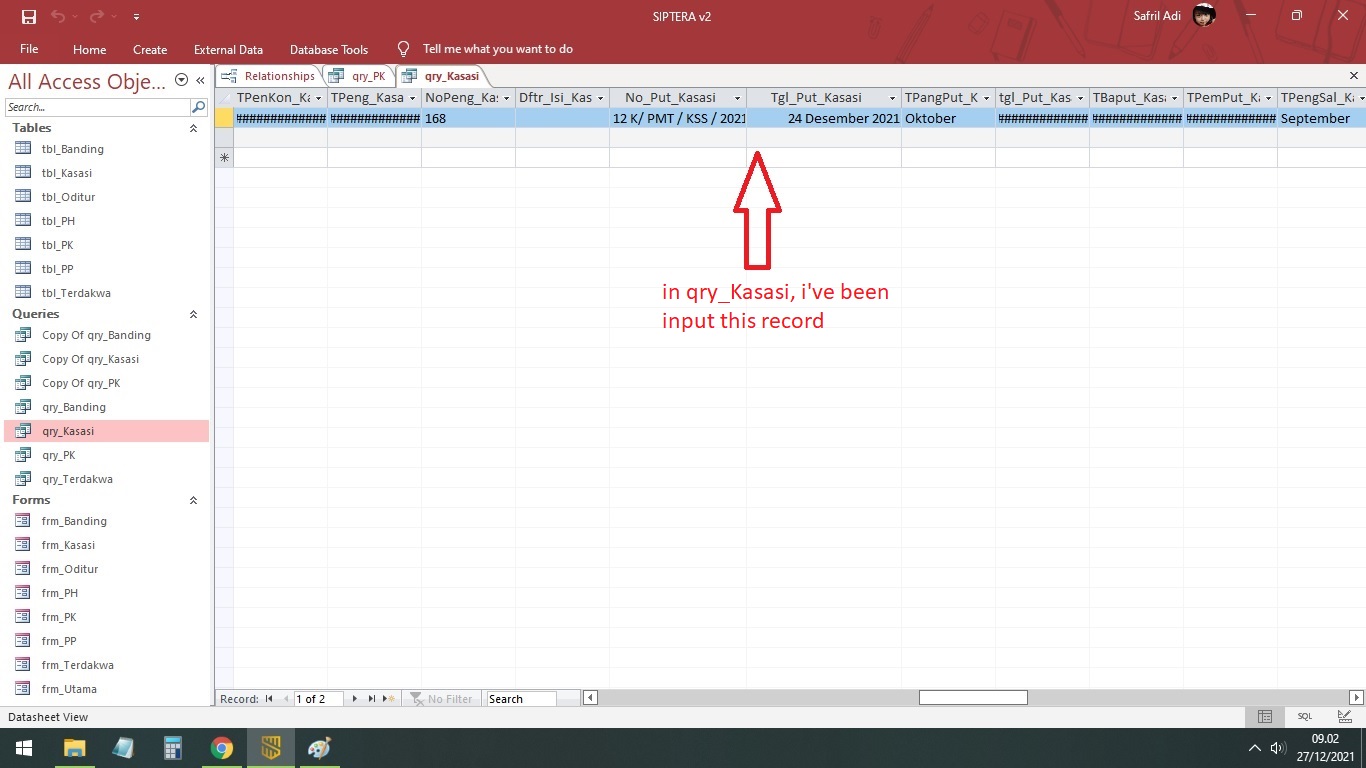Select the Copy Of qry_Banding query icon
This screenshot has width=1366, height=768.
pos(23,335)
